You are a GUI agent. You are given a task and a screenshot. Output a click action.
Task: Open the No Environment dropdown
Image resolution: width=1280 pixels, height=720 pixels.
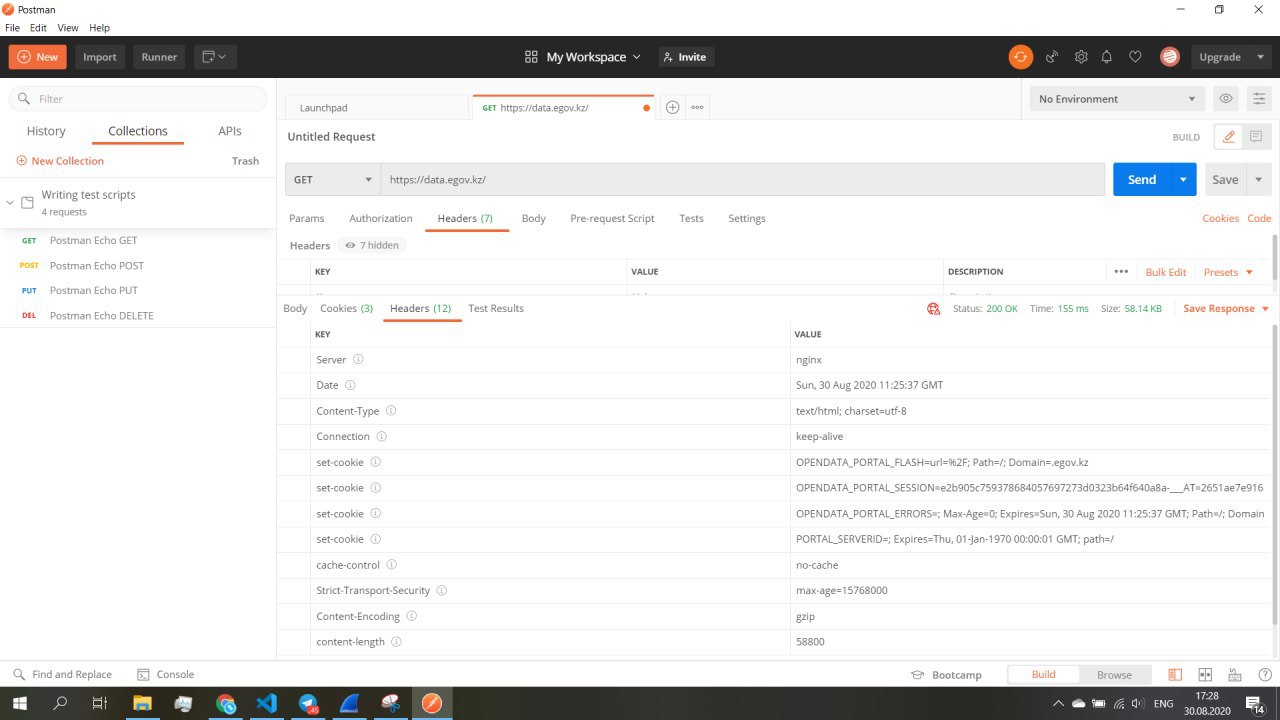[1117, 99]
